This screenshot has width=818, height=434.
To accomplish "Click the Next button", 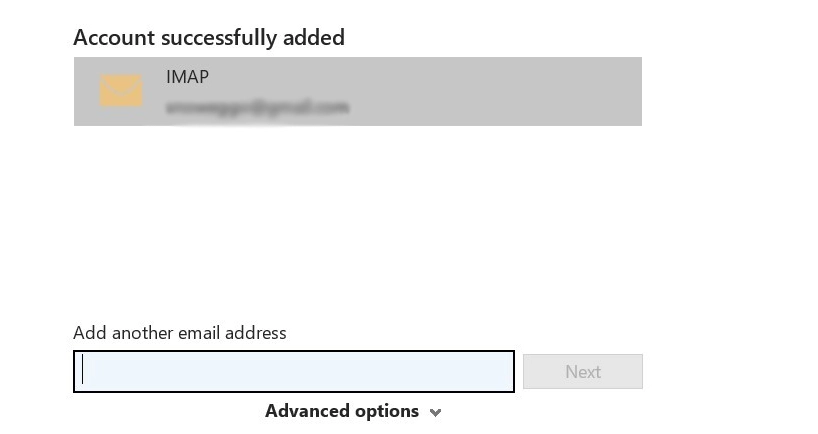I will point(582,372).
